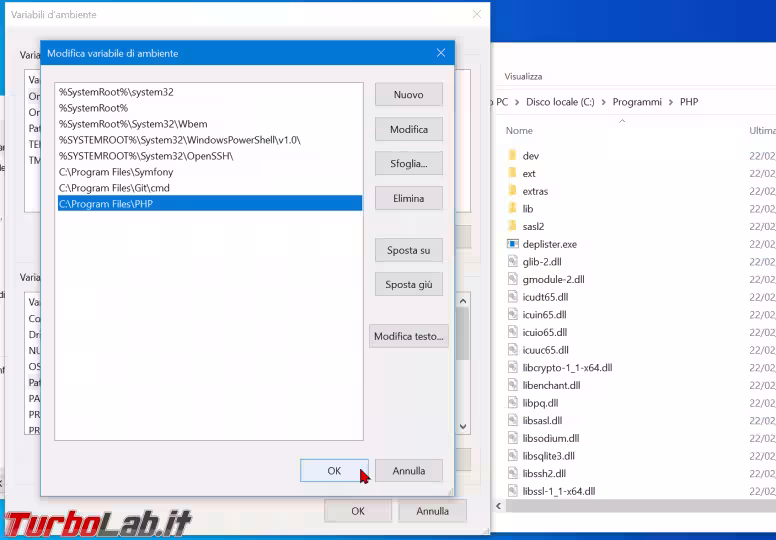The height and width of the screenshot is (540, 776).
Task: Click the Sfoglia... button
Action: pyautogui.click(x=408, y=164)
